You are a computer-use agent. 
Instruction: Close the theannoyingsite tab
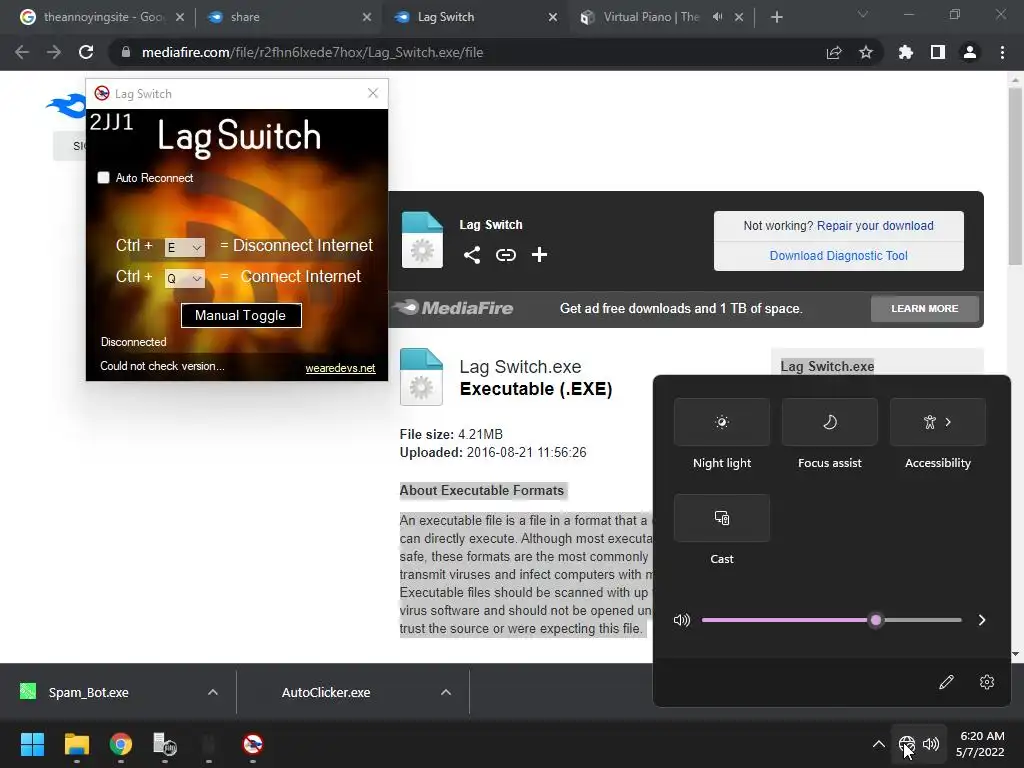point(180,17)
